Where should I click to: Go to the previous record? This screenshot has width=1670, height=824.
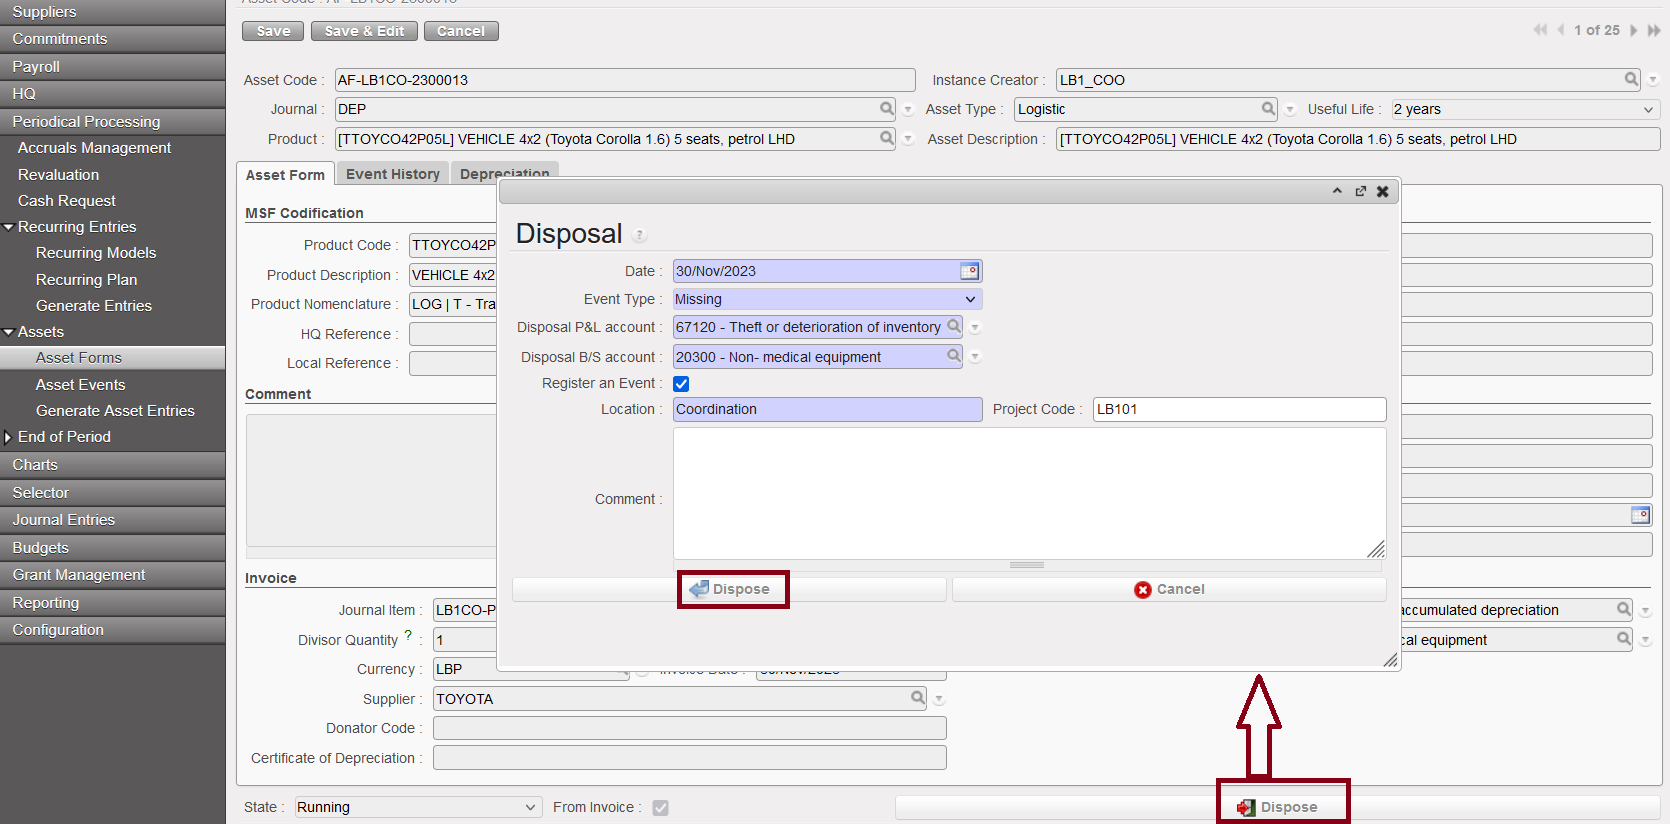coord(1560,30)
